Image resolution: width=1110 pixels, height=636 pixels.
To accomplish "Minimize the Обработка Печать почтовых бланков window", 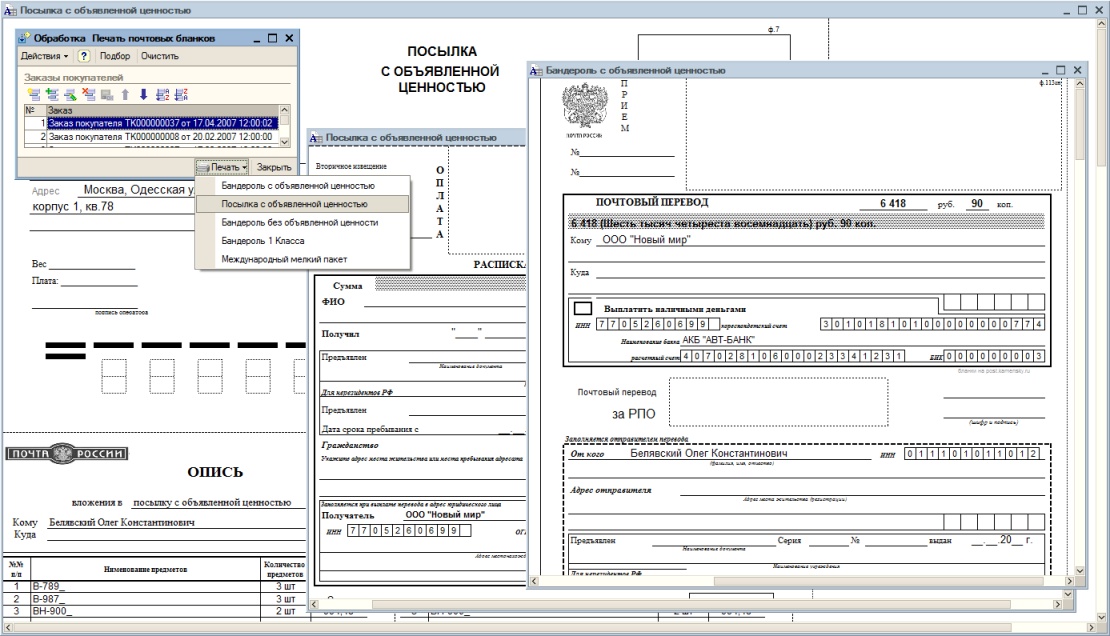I will click(x=256, y=38).
